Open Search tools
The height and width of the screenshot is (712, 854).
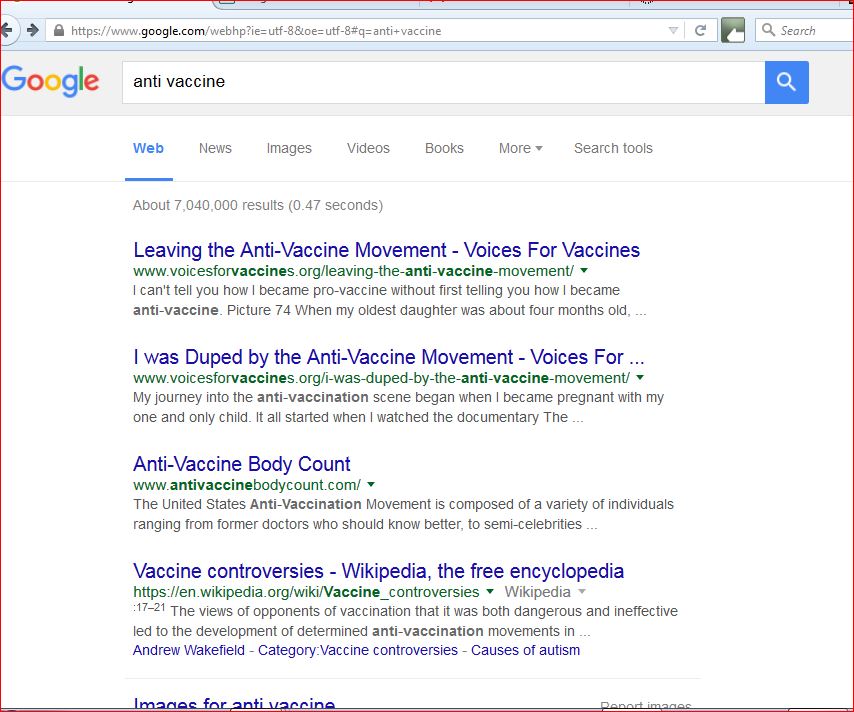(x=613, y=148)
